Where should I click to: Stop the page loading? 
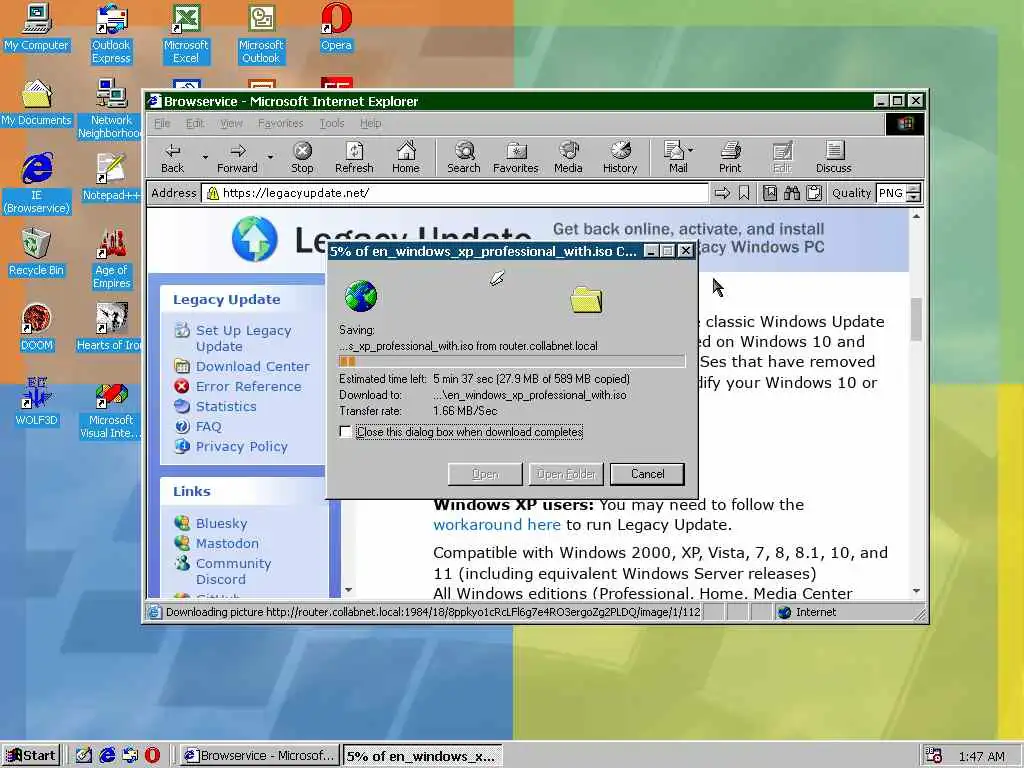coord(302,157)
